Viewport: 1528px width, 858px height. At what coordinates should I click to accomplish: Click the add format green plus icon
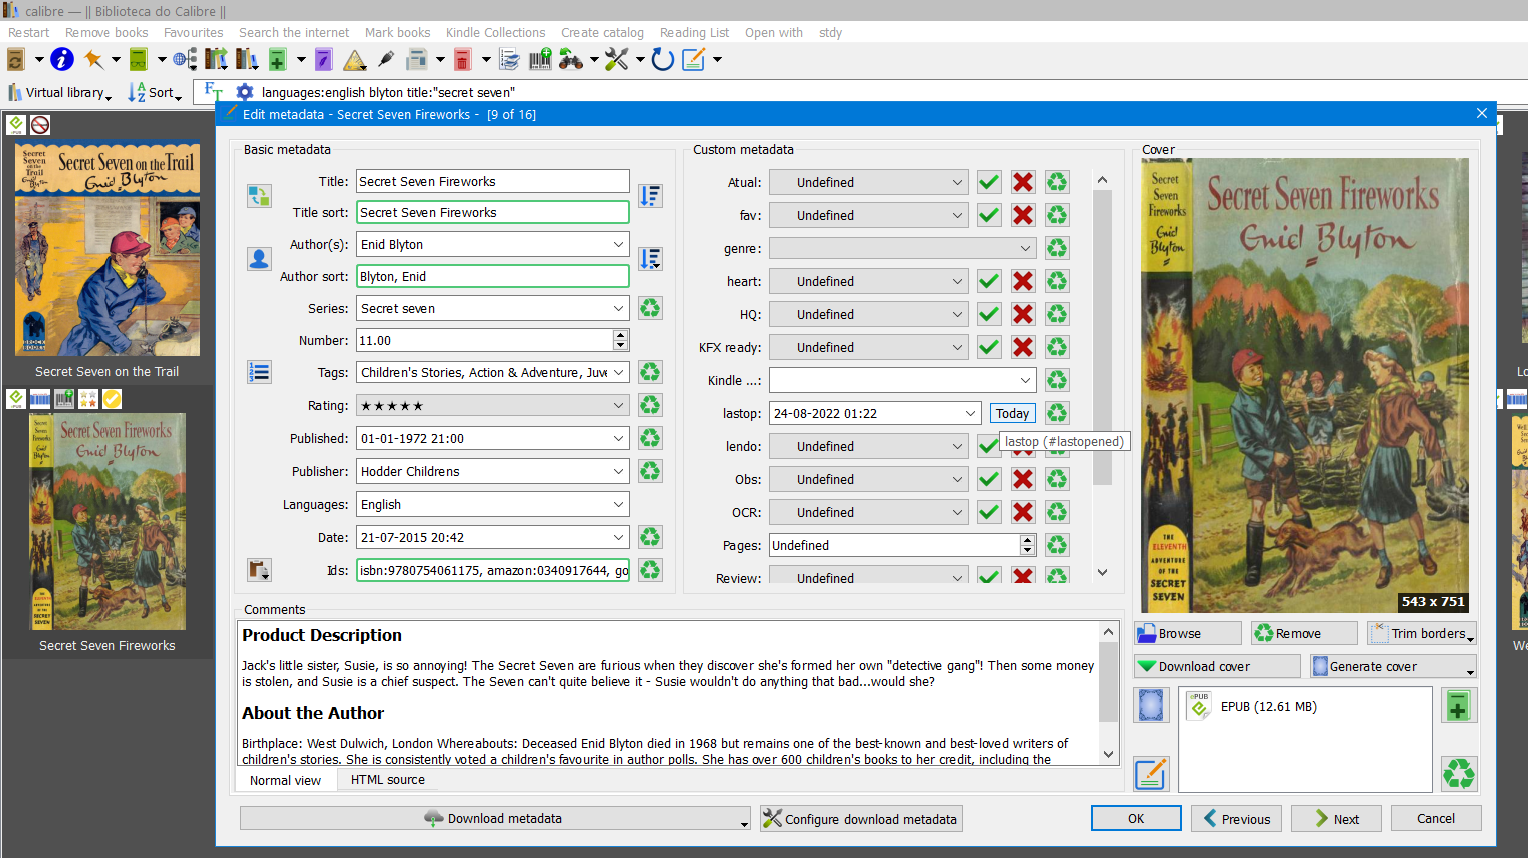click(x=1458, y=707)
